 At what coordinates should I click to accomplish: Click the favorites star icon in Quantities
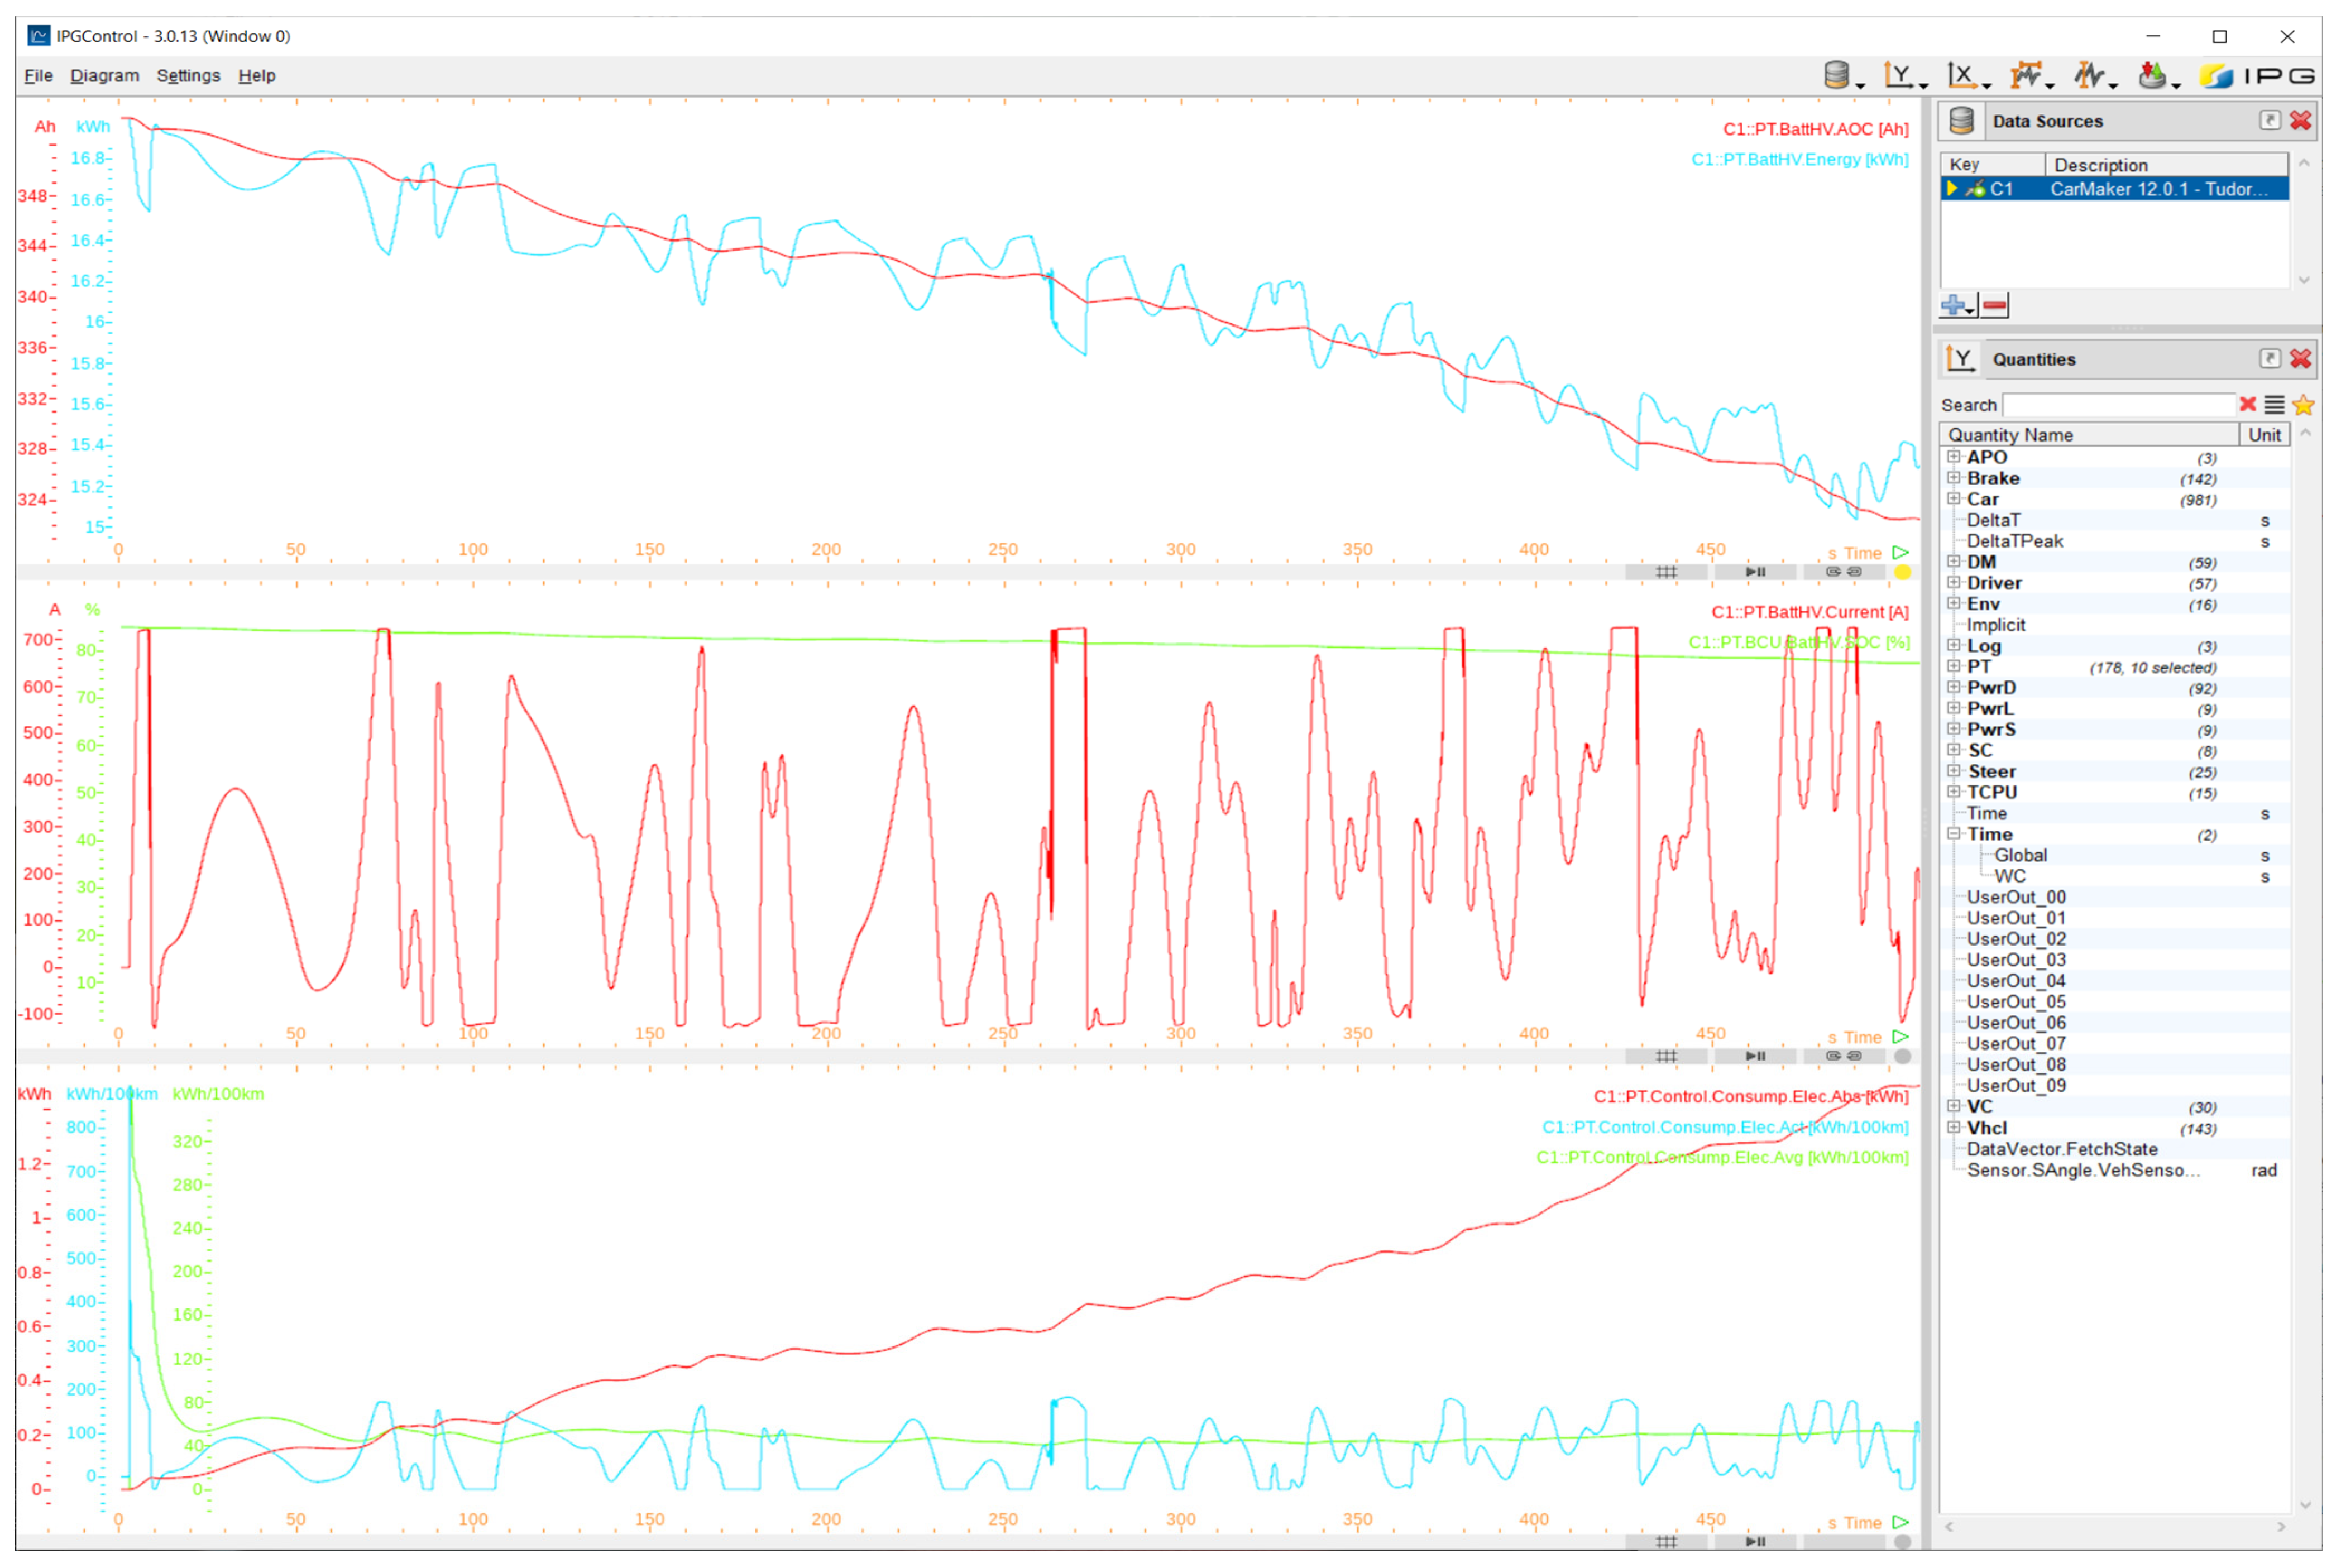tap(2304, 405)
